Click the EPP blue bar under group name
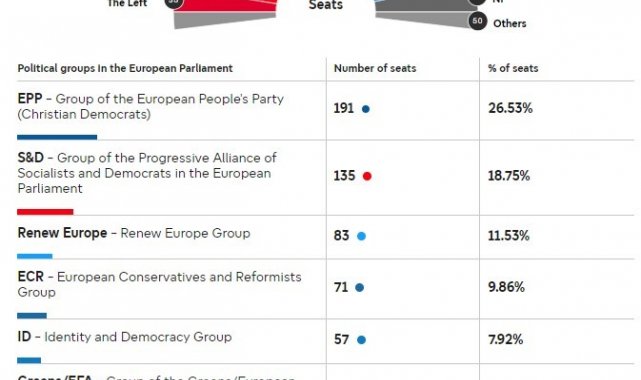The width and height of the screenshot is (641, 380). [57, 137]
